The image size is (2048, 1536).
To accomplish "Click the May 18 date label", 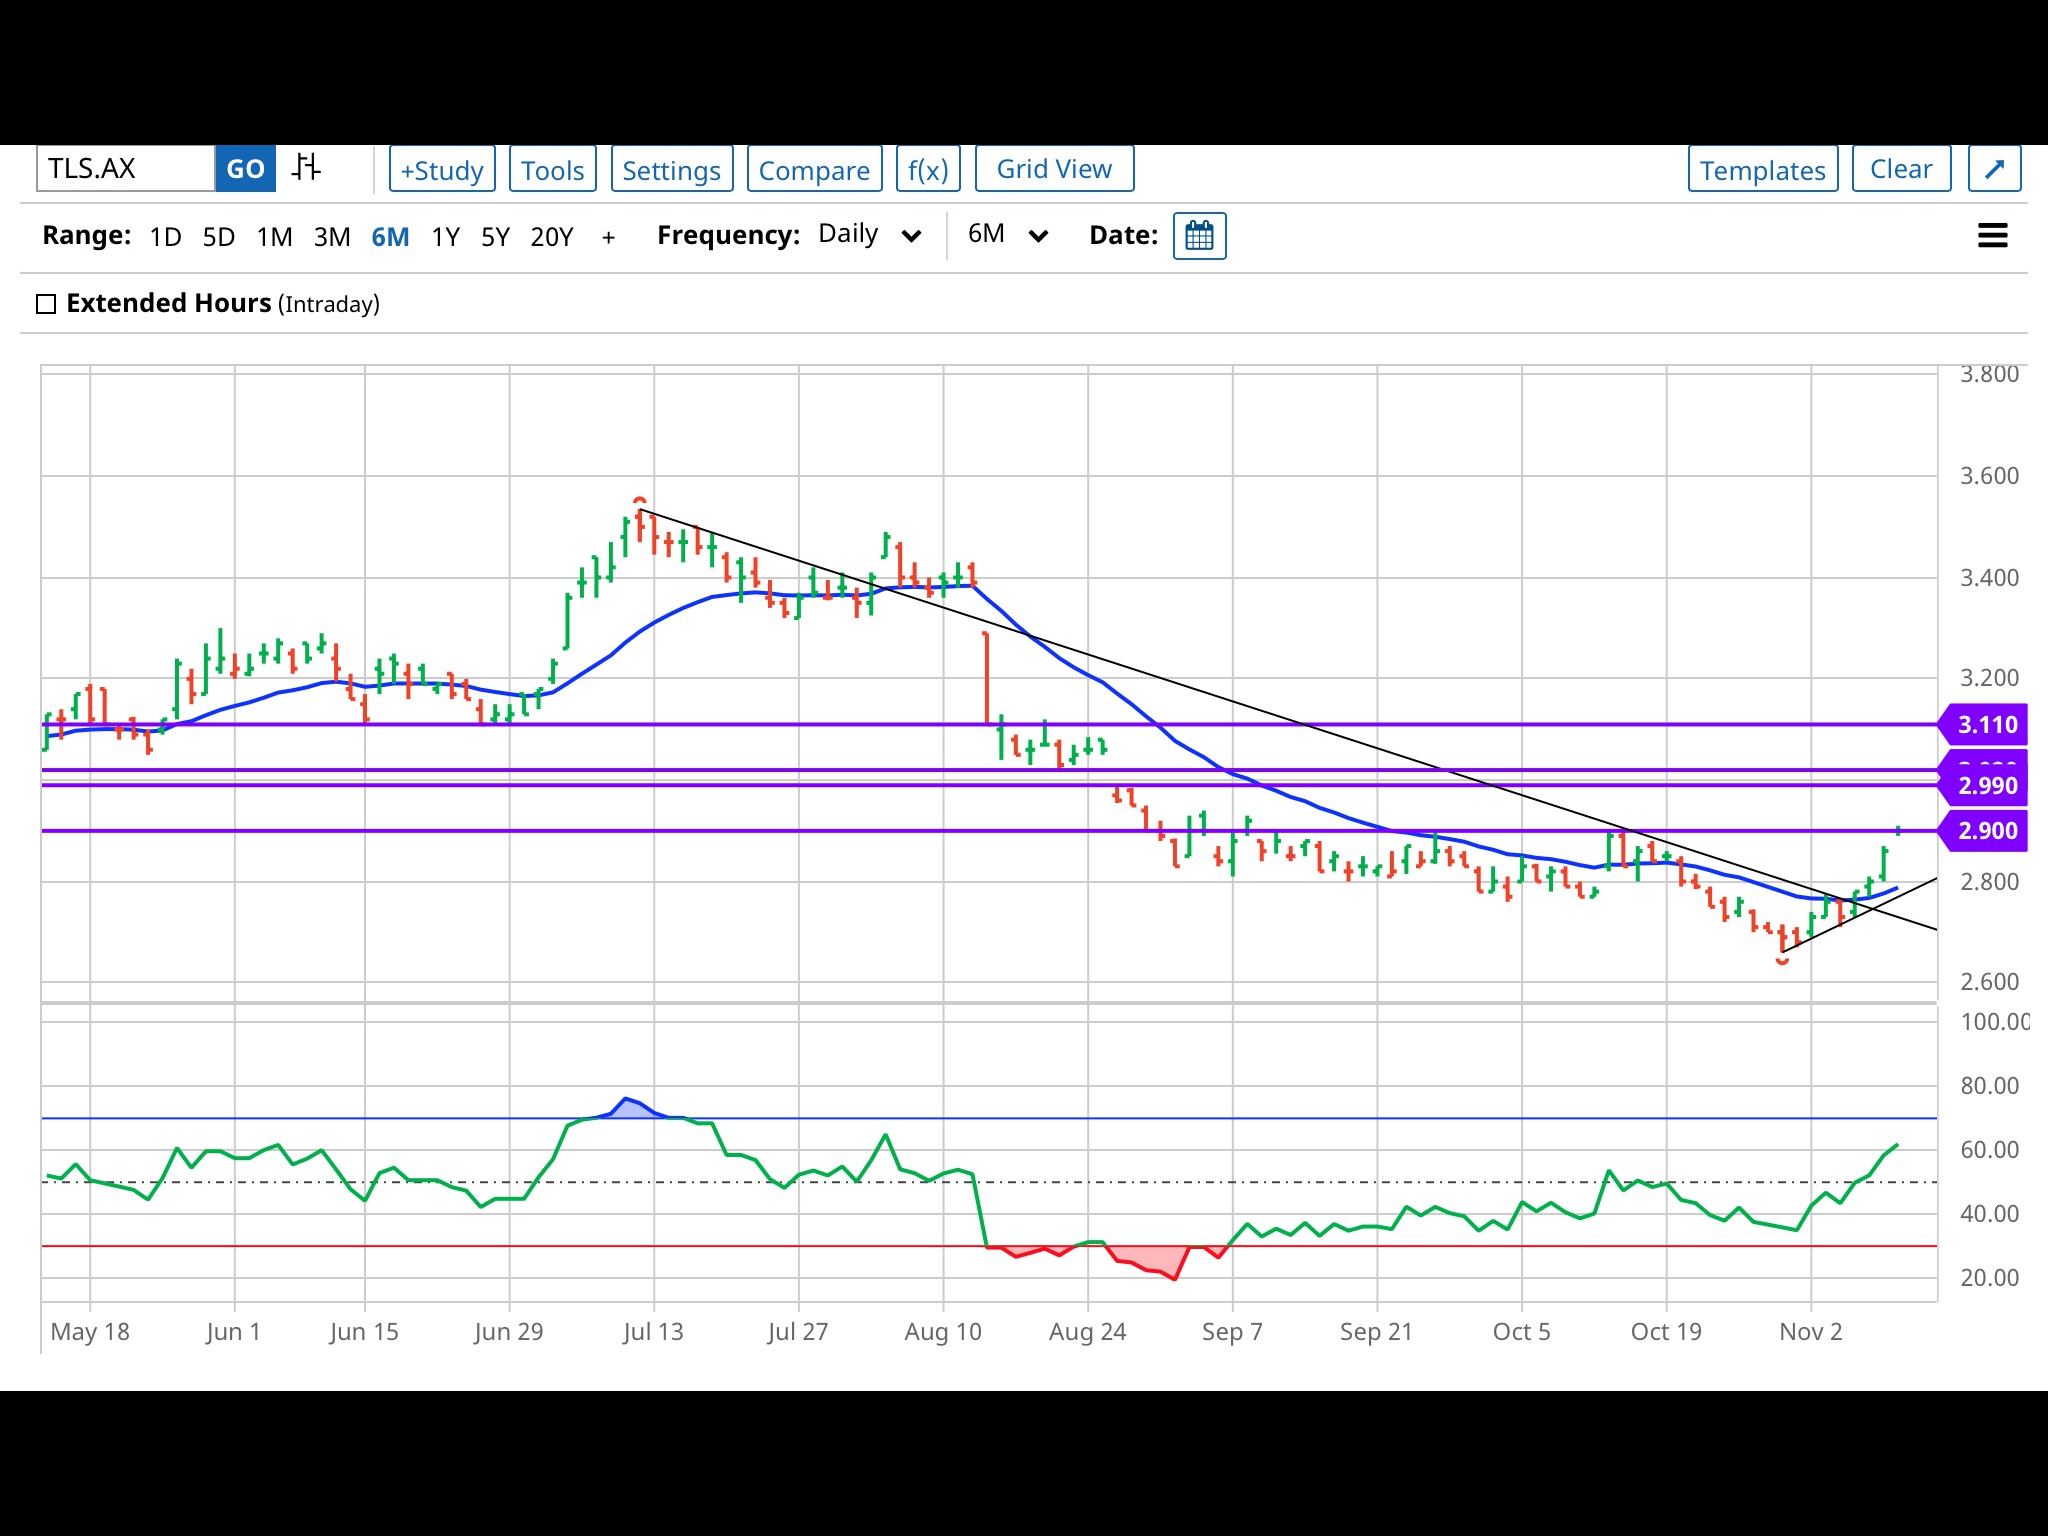I will [x=90, y=1332].
